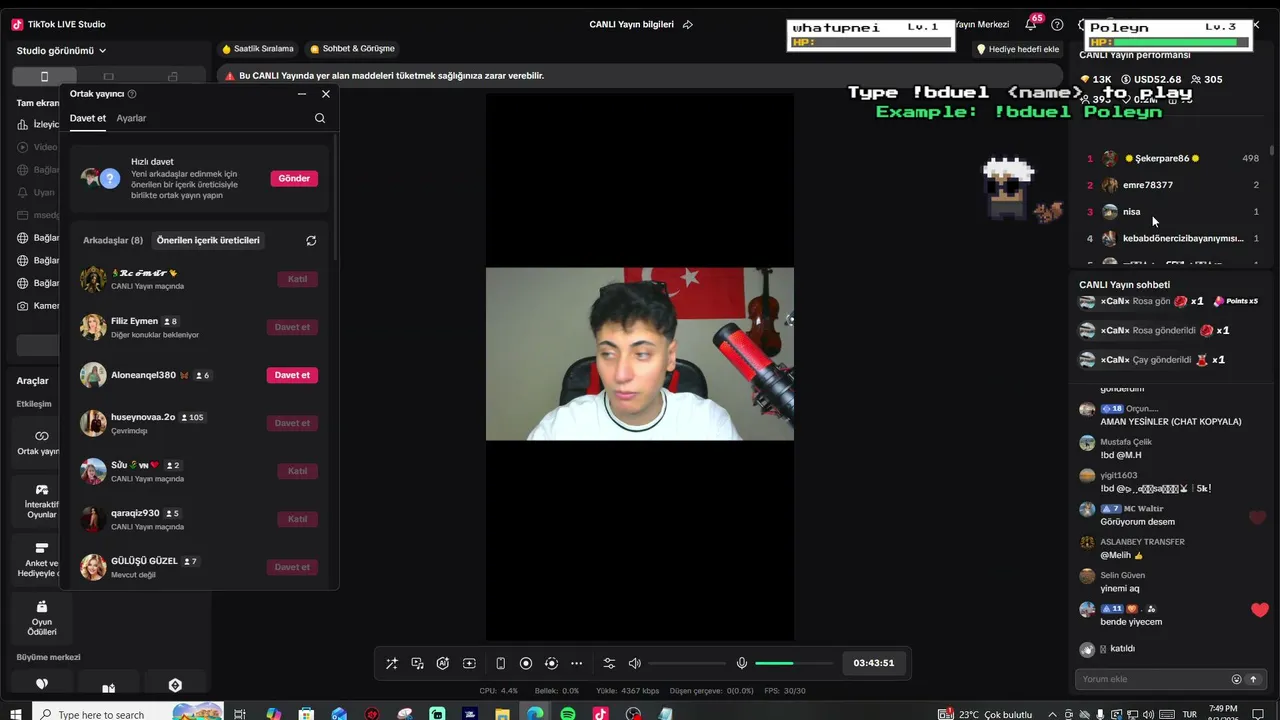Open the media and music icon
Viewport: 1280px width, 720px height.
pos(417,663)
